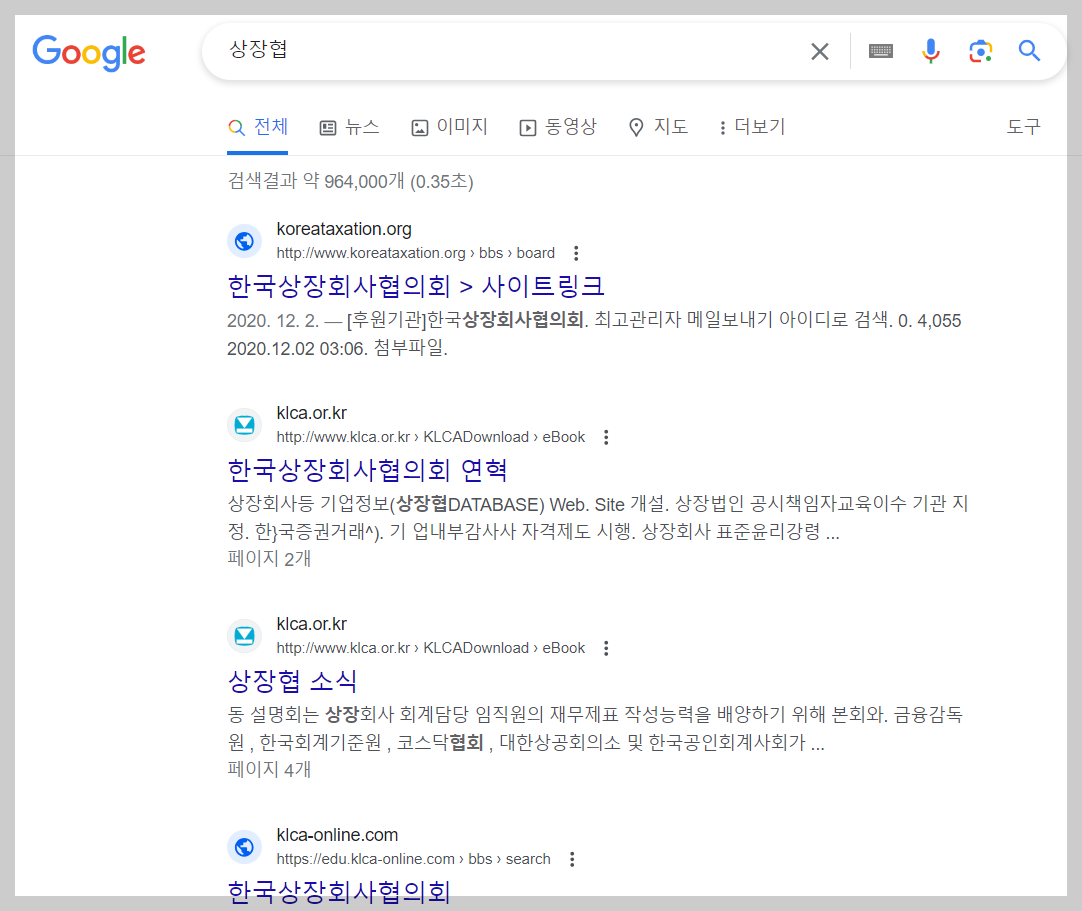Click the klca-online.com globe favicon
Image resolution: width=1082 pixels, height=911 pixels.
(244, 847)
